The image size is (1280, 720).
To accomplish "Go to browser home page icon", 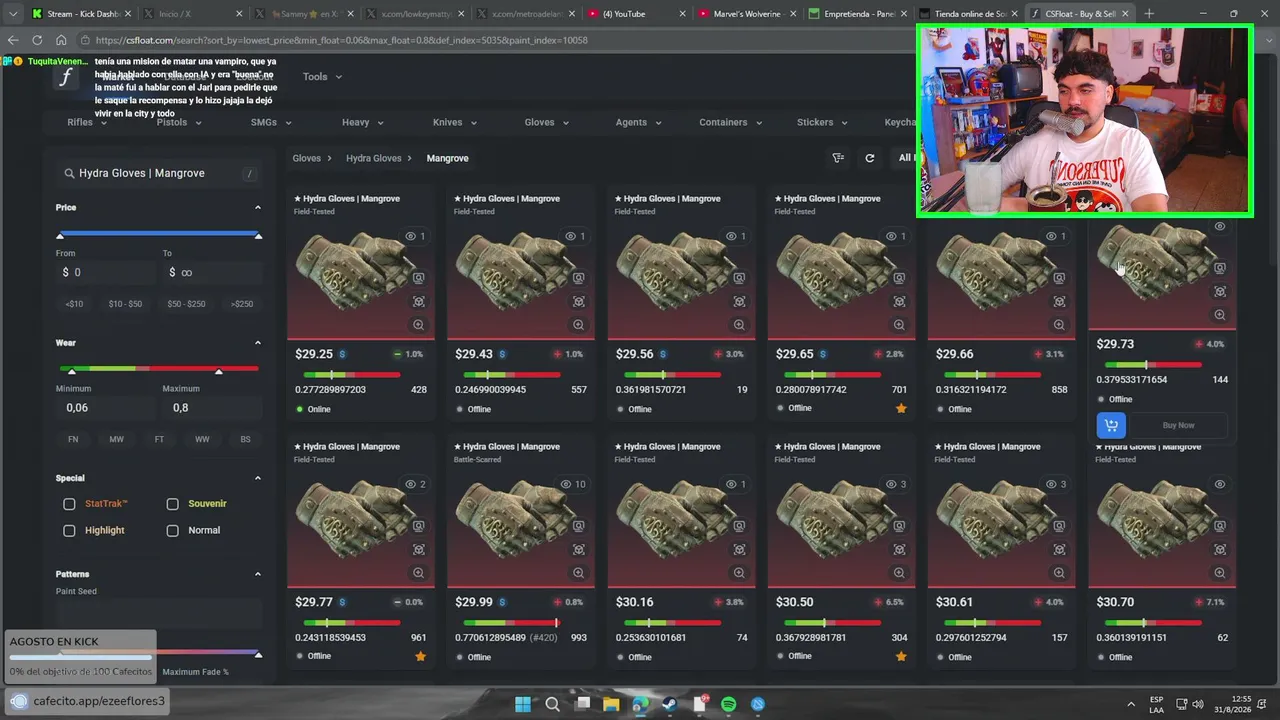I will [61, 40].
